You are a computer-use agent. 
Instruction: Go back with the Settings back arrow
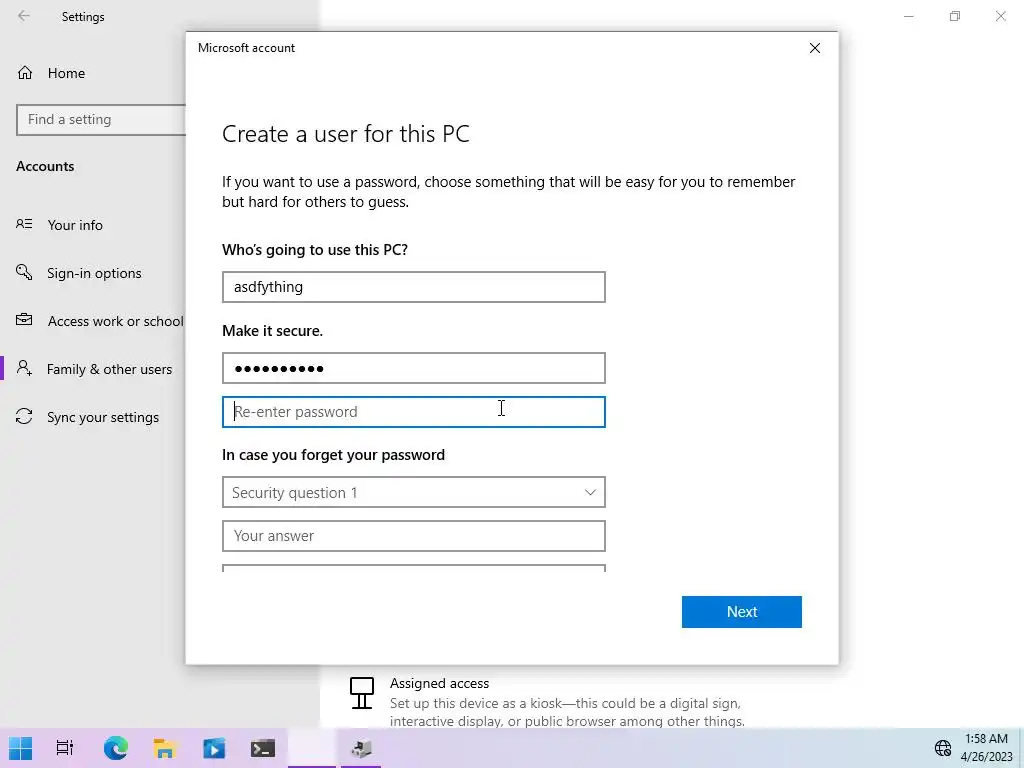[x=24, y=16]
